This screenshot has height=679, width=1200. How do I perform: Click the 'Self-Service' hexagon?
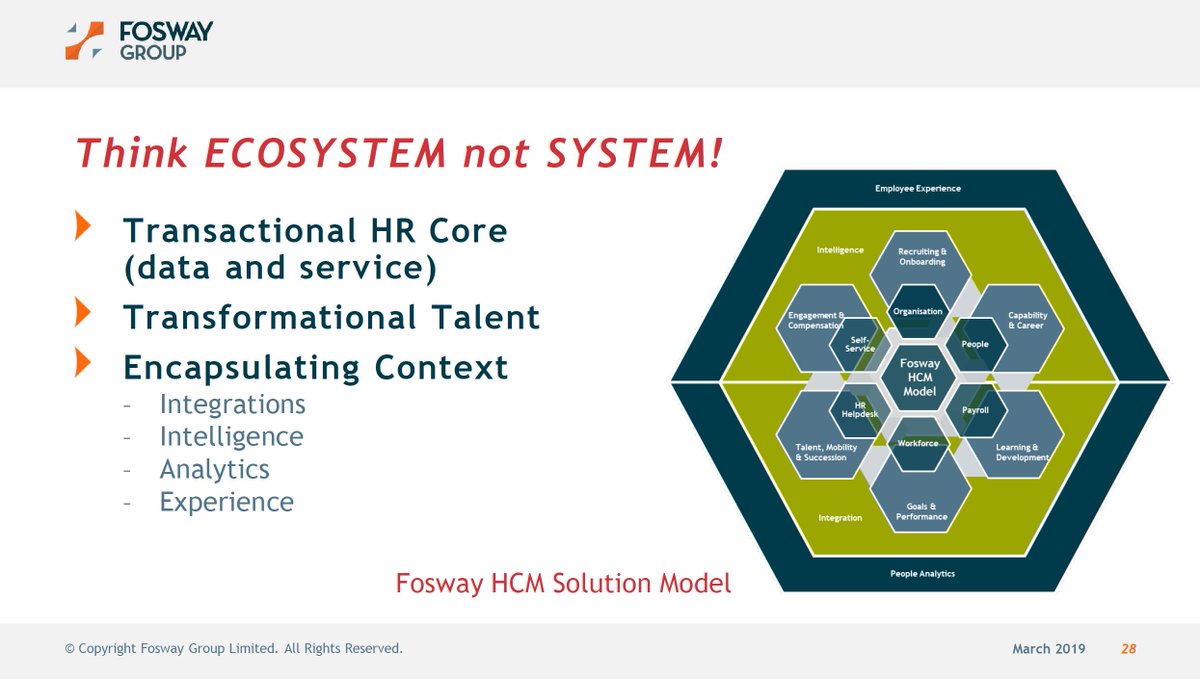click(860, 344)
